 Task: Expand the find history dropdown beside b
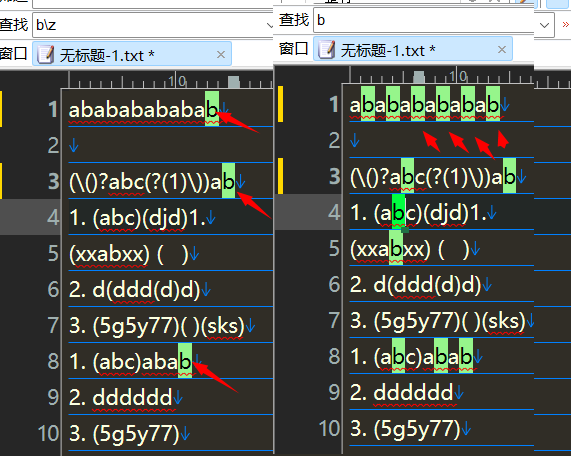coord(544,25)
